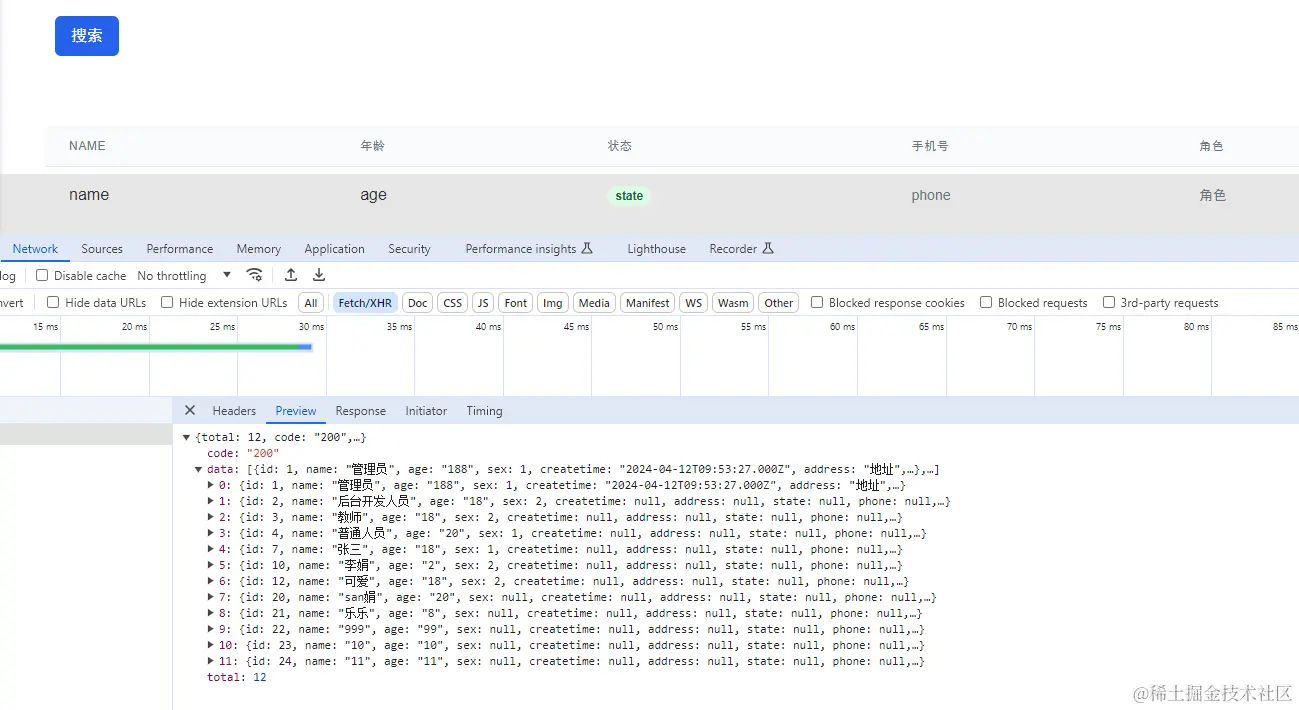Click the 手机号 column header
This screenshot has width=1299, height=710.
tap(930, 146)
